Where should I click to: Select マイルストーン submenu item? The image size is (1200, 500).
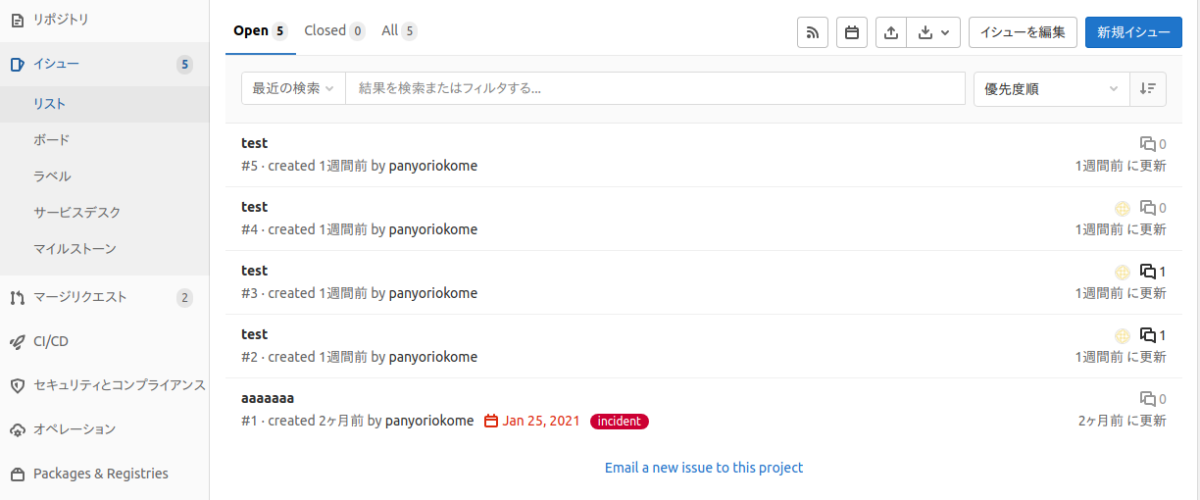[105, 248]
